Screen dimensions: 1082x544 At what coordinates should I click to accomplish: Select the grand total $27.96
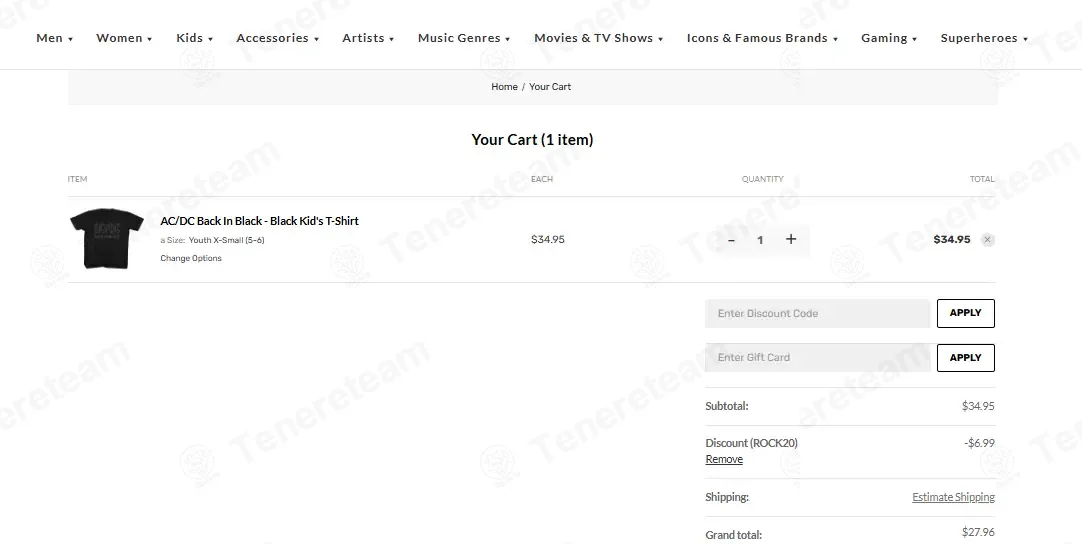coord(978,532)
